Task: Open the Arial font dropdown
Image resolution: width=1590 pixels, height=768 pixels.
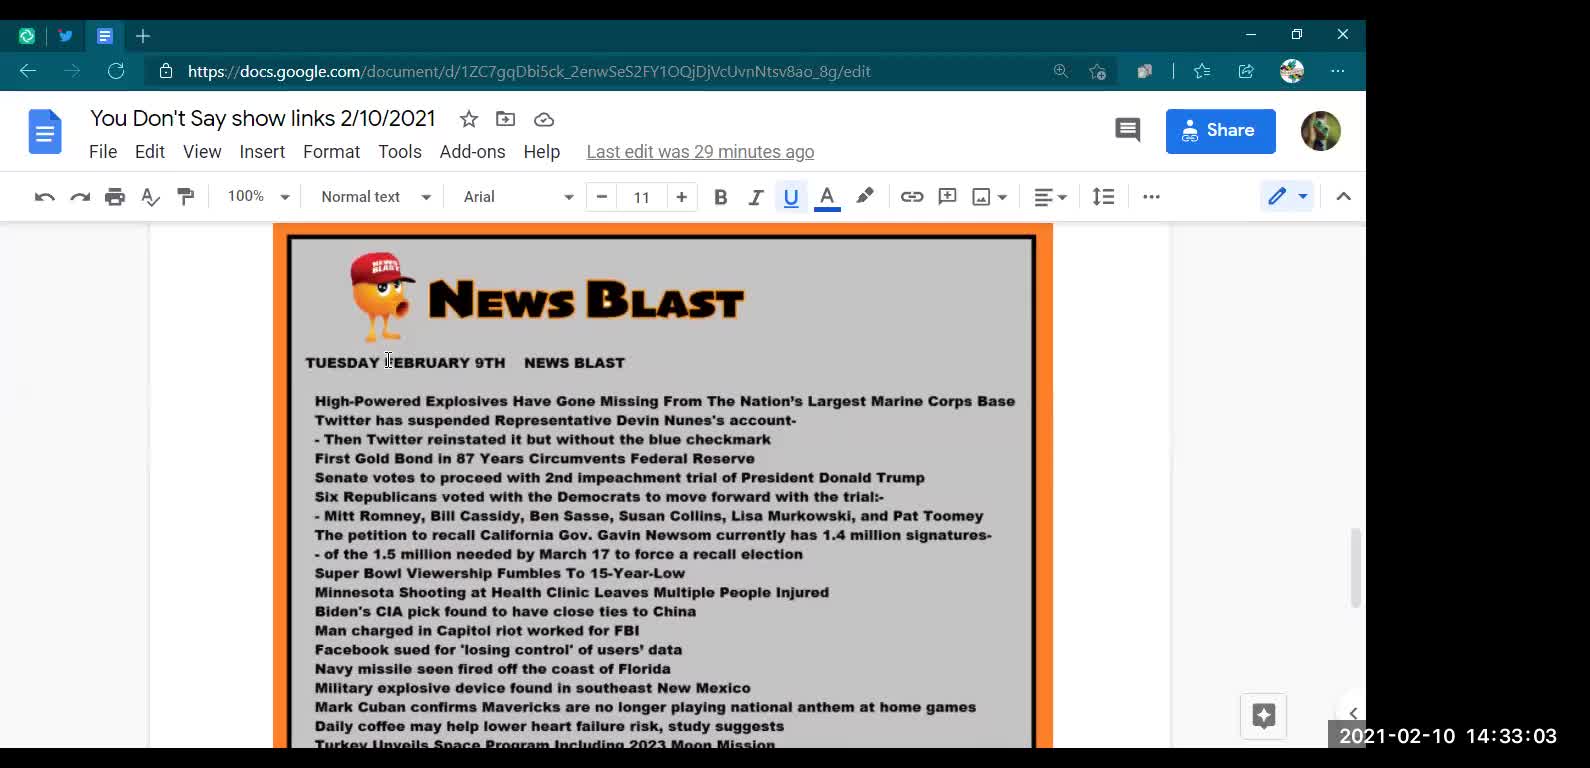Action: point(519,197)
